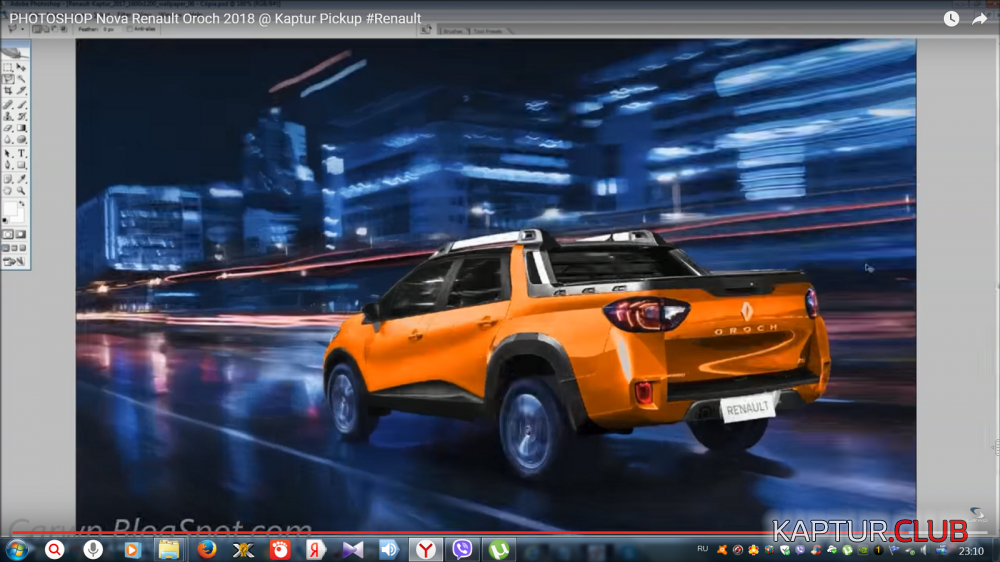Pick the Eraser tool in toolbox
The image size is (1000, 562).
pyautogui.click(x=8, y=128)
